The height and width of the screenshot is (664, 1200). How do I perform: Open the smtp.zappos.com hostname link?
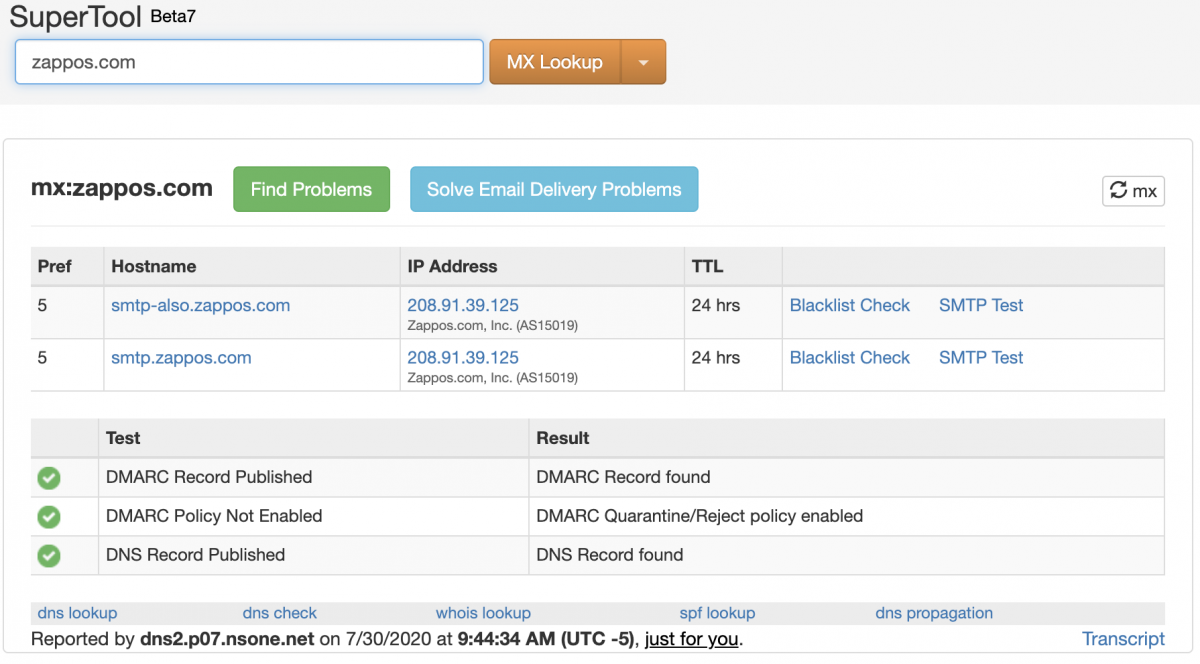pyautogui.click(x=181, y=357)
